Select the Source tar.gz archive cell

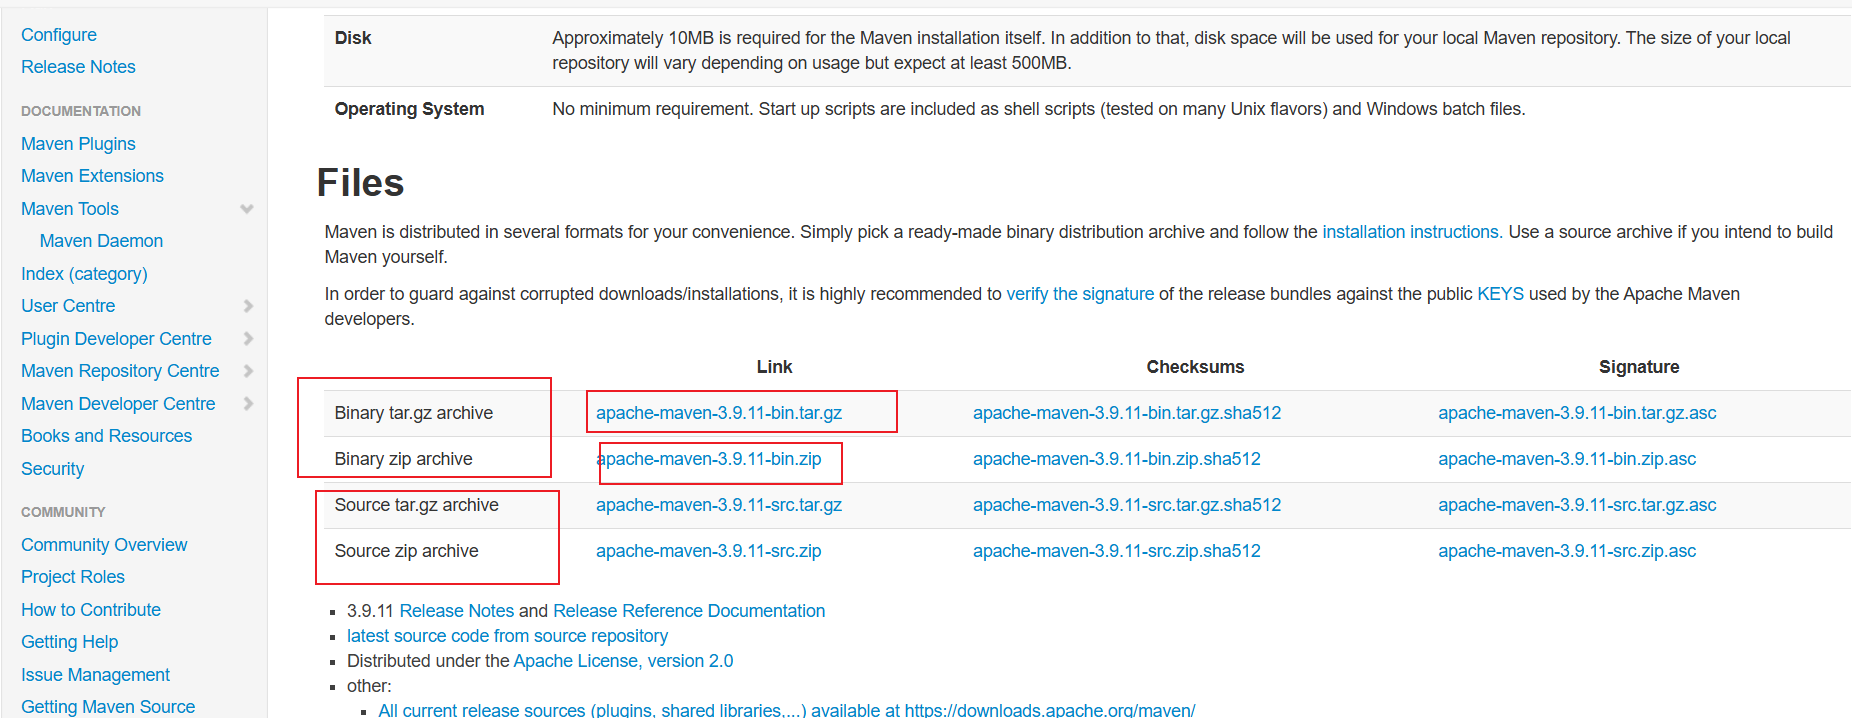tap(416, 505)
